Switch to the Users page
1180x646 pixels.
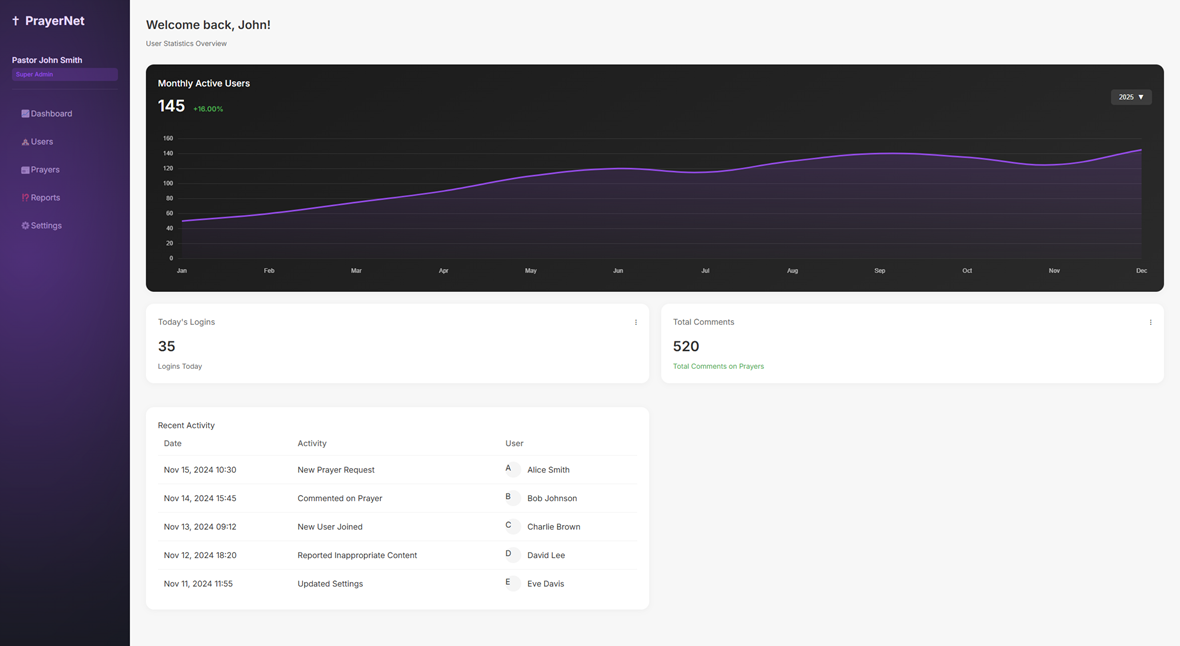tap(44, 141)
